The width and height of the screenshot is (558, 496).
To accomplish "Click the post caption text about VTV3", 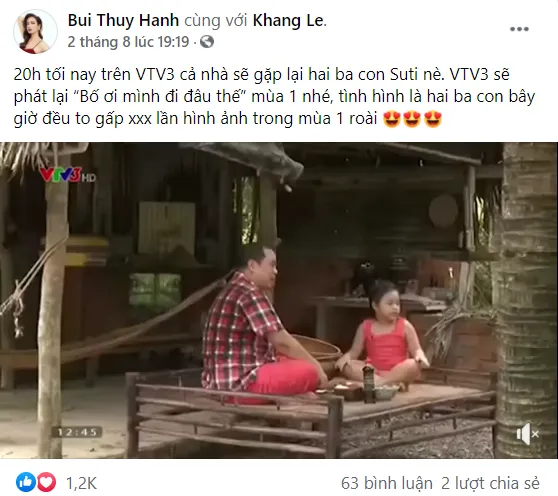I will (274, 97).
